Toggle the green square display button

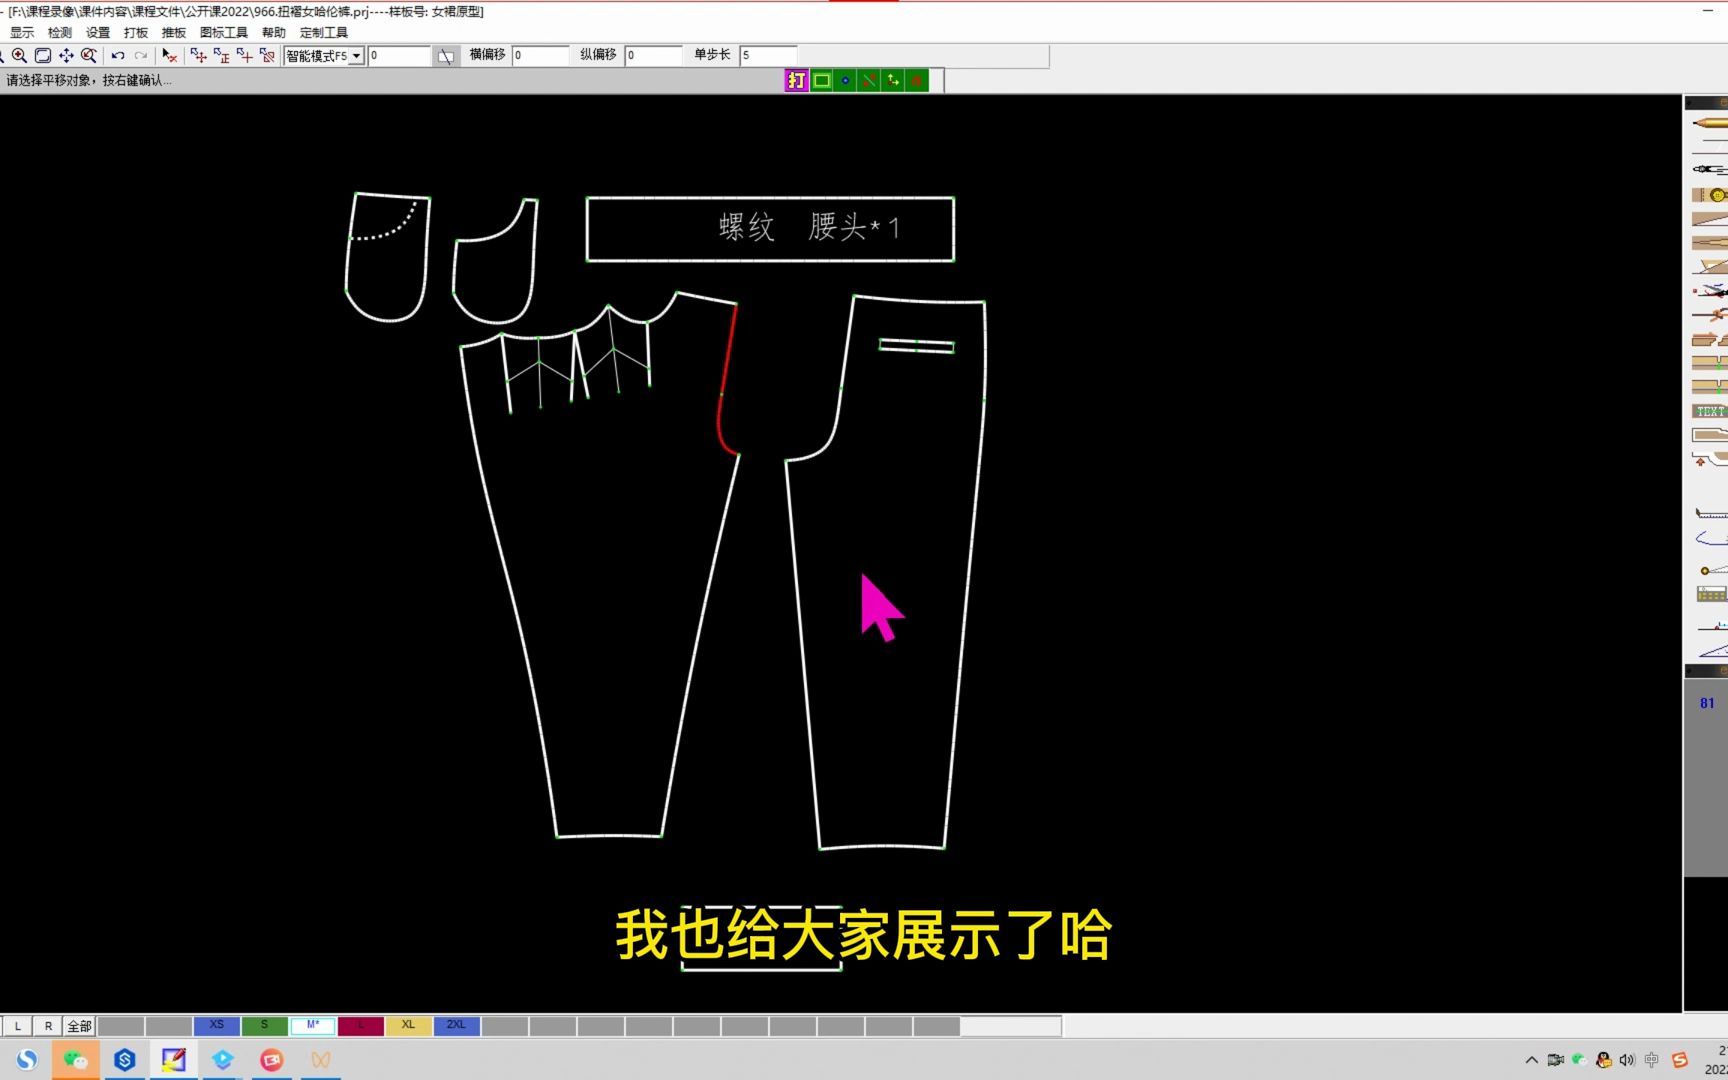coord(820,80)
